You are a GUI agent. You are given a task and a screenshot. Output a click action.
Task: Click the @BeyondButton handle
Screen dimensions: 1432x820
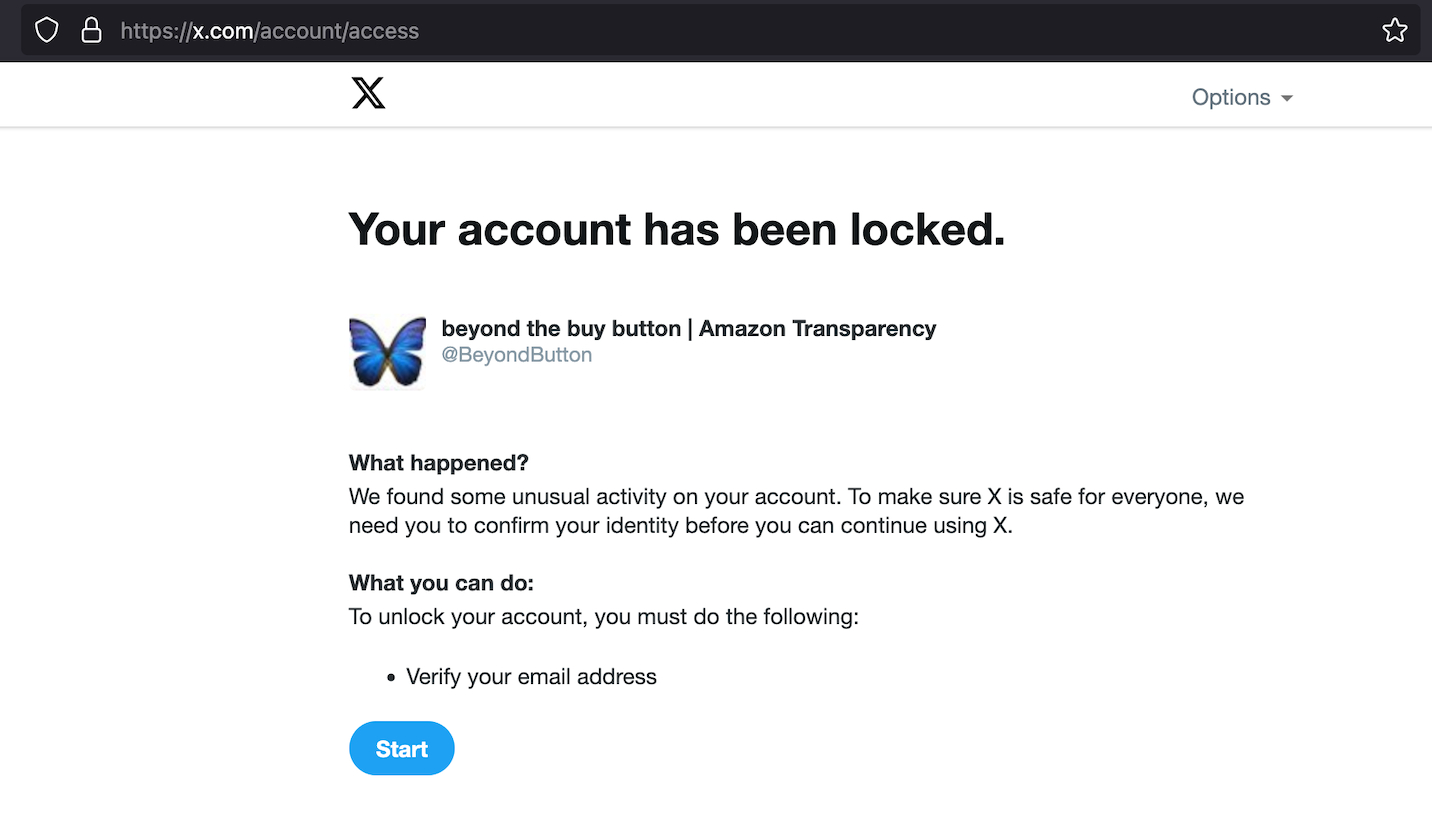[x=516, y=355]
